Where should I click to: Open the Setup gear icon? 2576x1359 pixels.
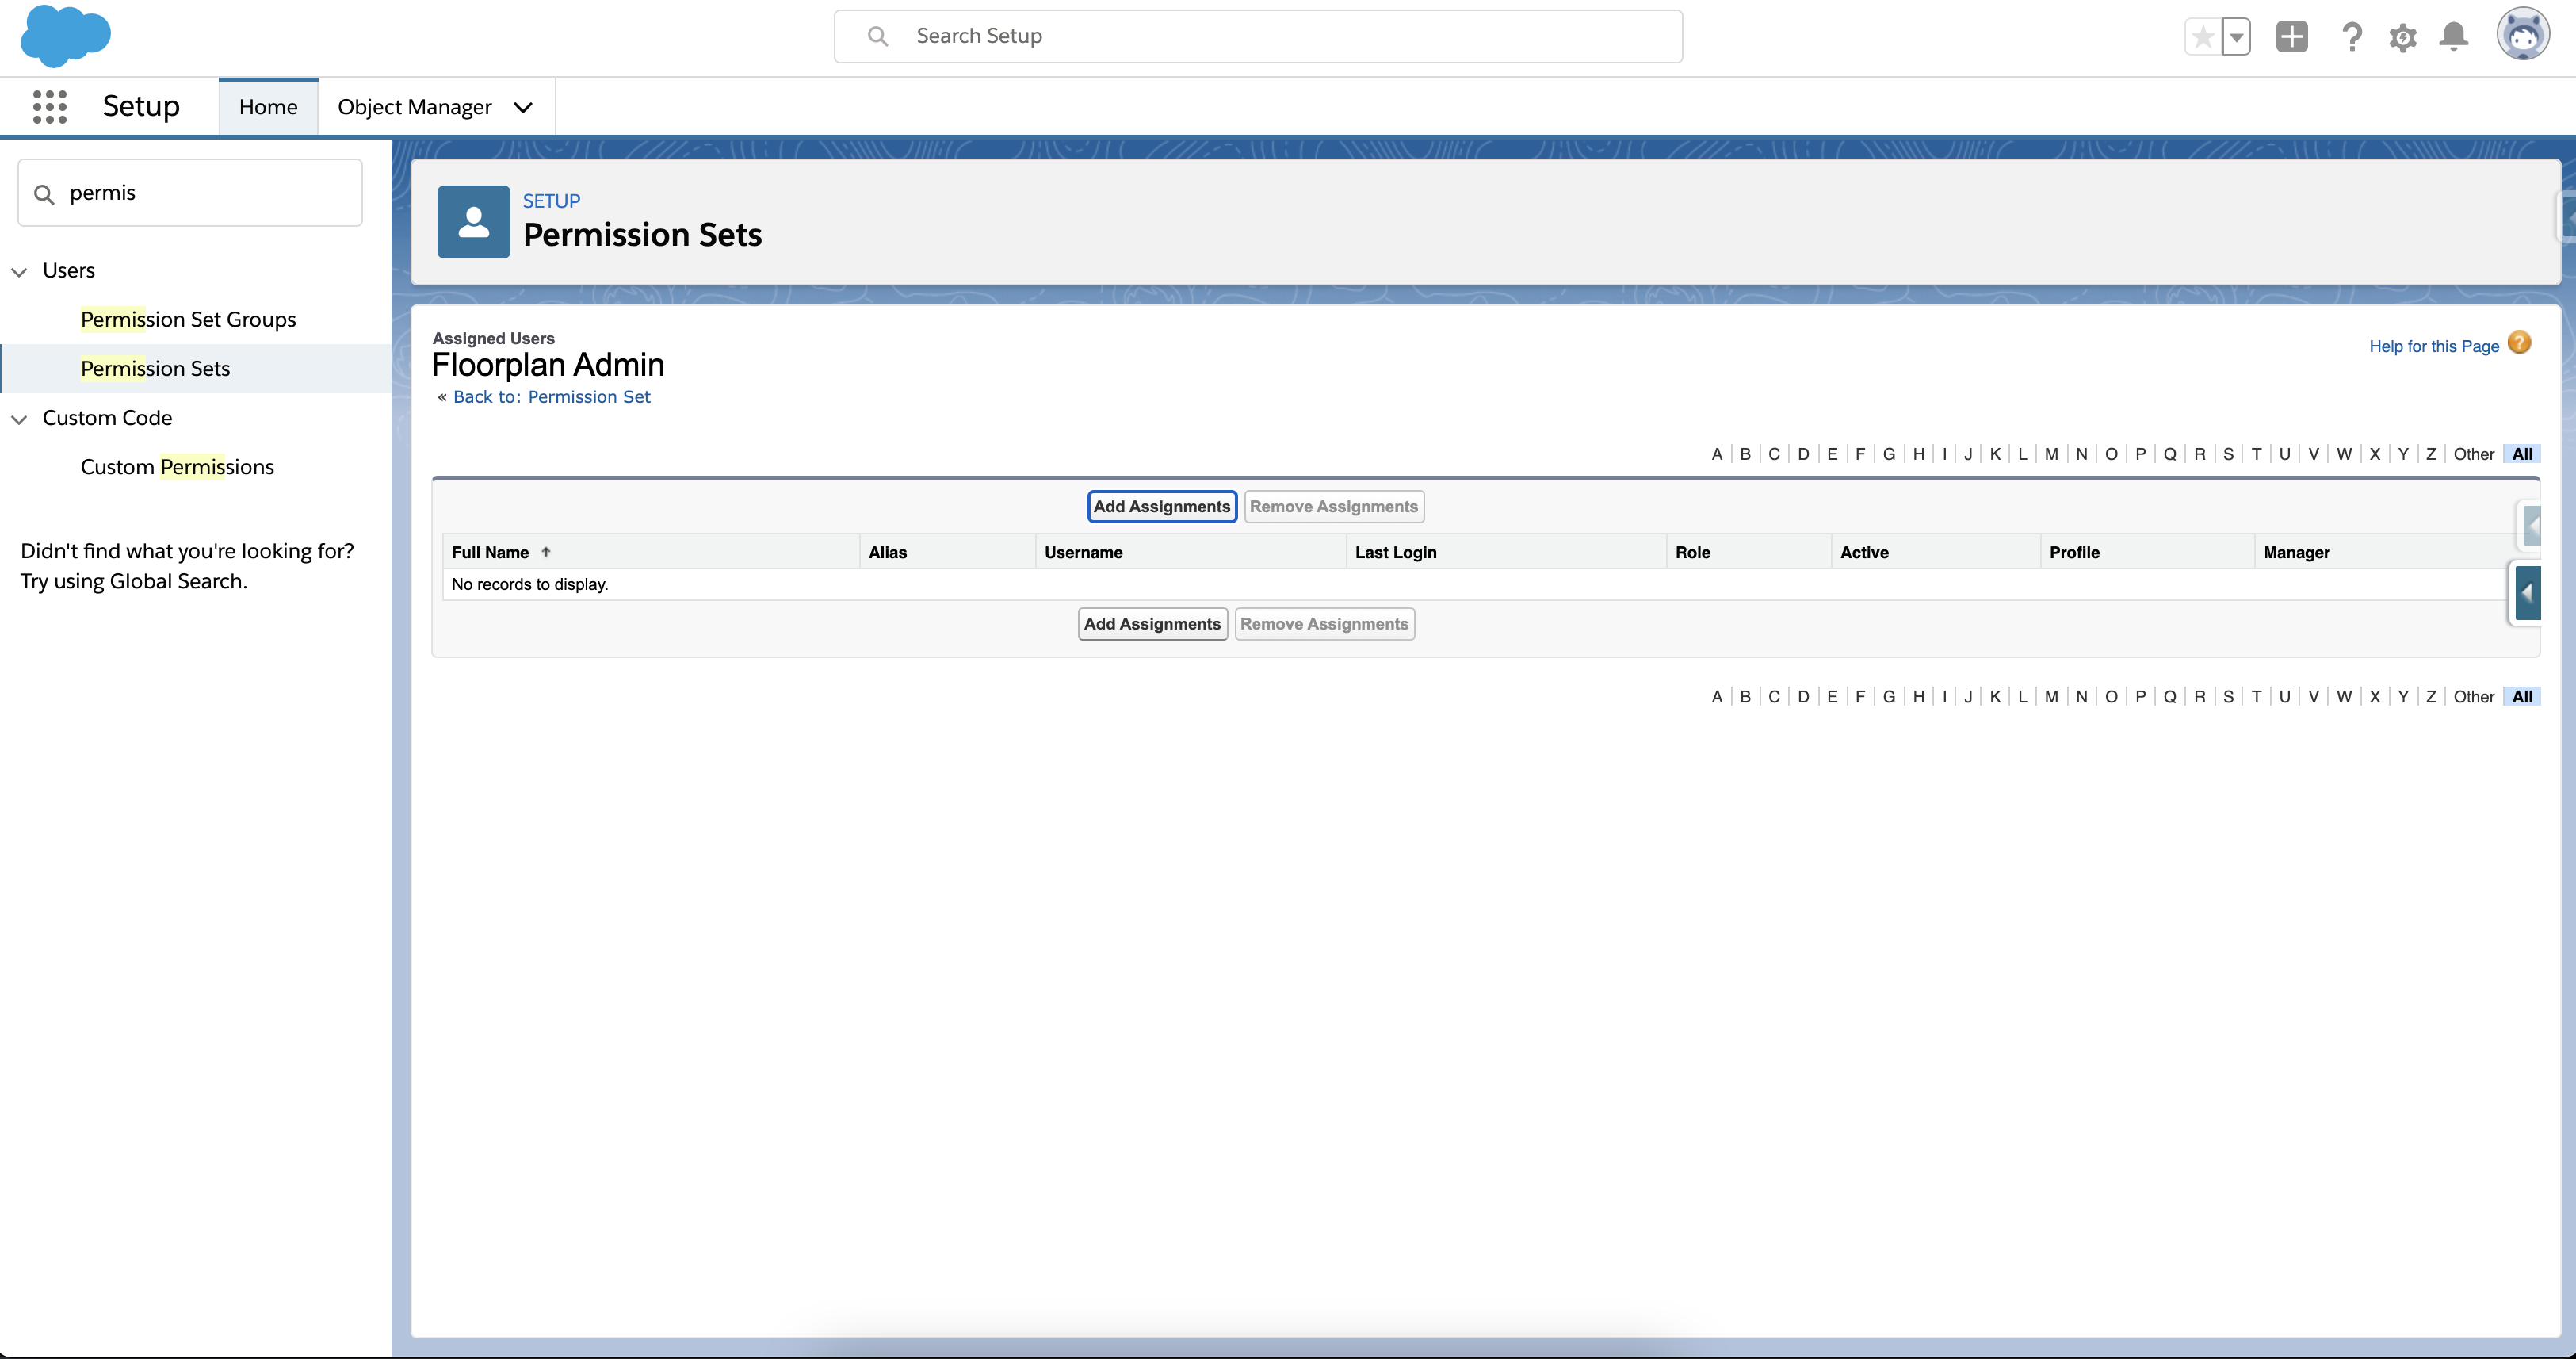pos(2403,36)
